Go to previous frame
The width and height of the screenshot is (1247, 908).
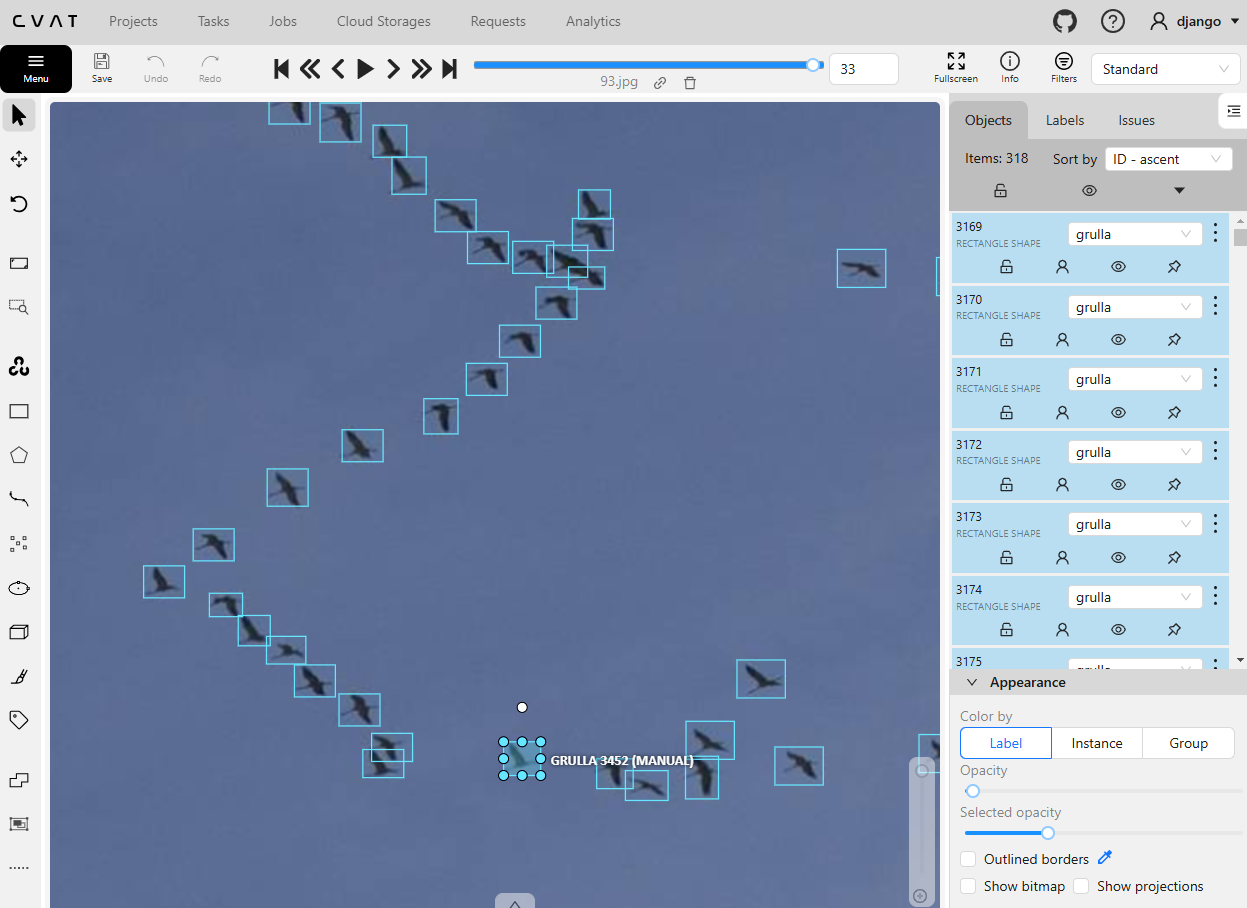338,68
